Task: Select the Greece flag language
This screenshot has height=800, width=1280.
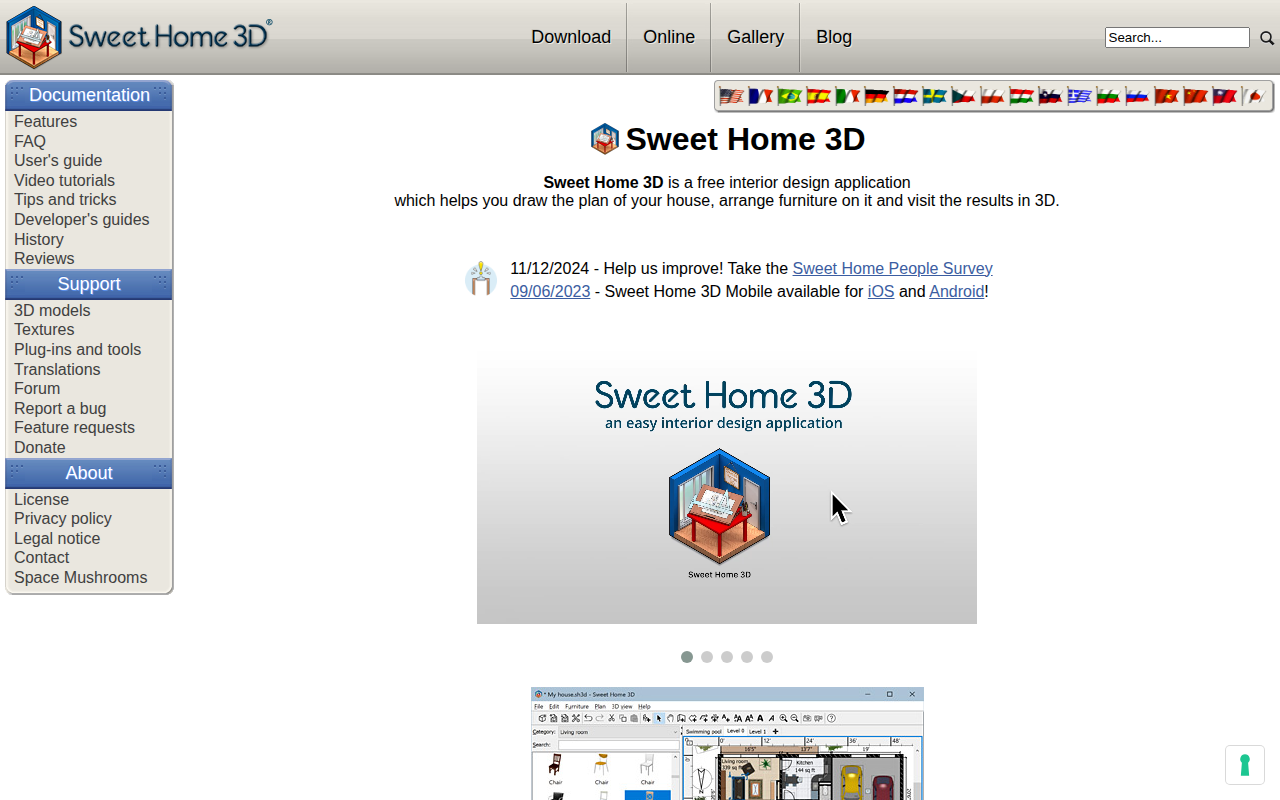Action: [x=1080, y=96]
